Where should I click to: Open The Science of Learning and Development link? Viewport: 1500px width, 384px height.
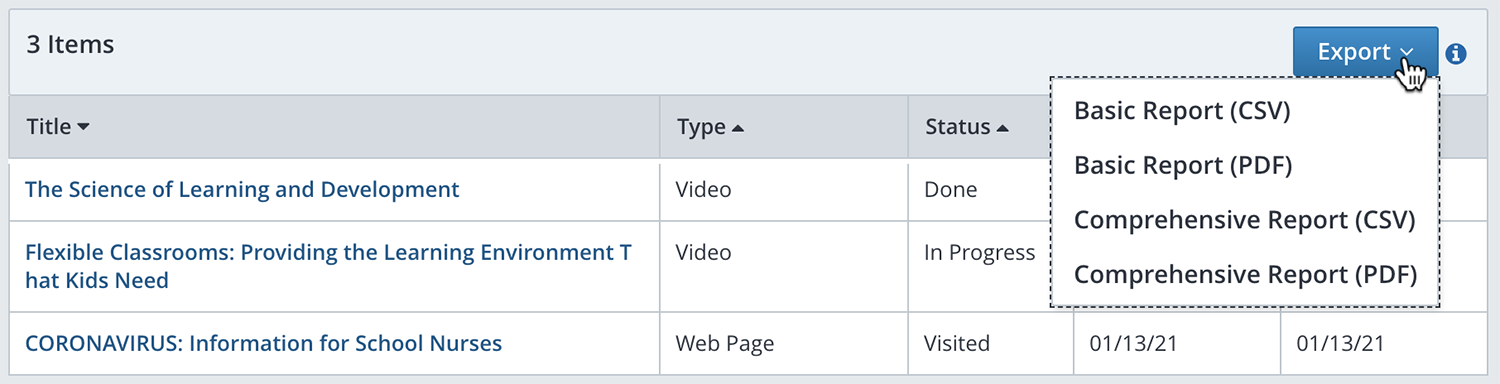(x=242, y=189)
